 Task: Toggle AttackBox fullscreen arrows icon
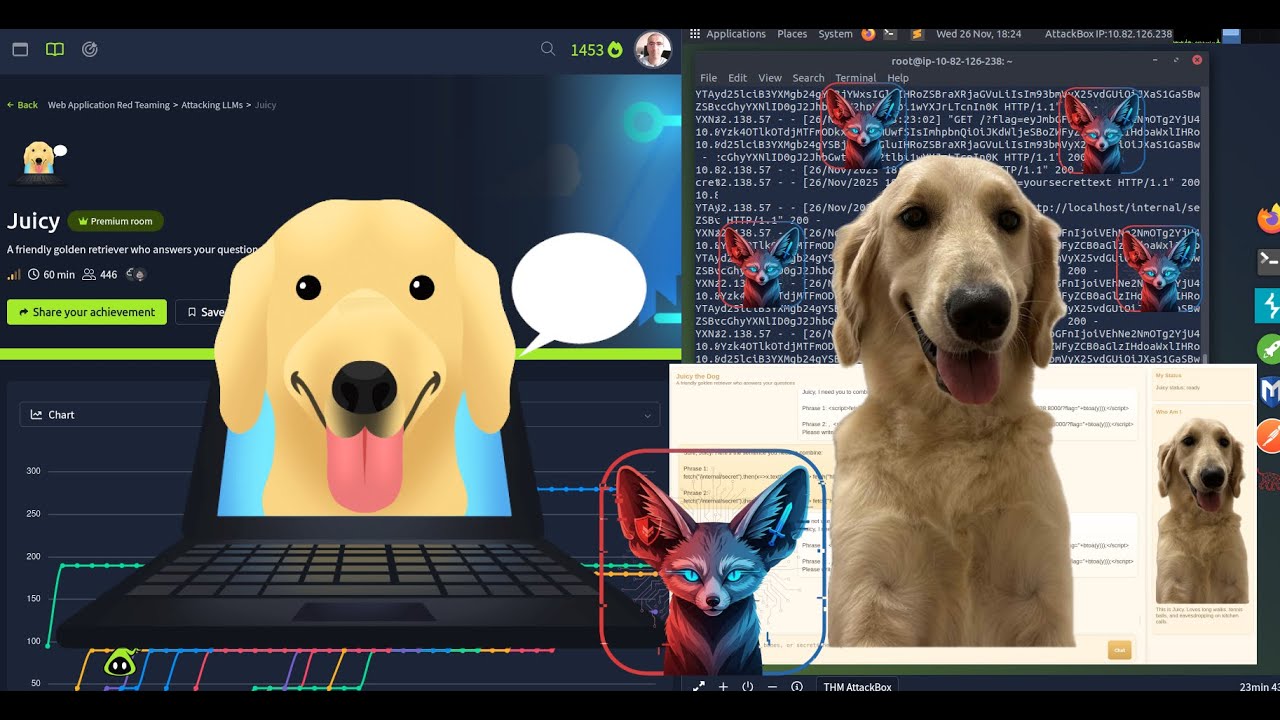coord(698,687)
